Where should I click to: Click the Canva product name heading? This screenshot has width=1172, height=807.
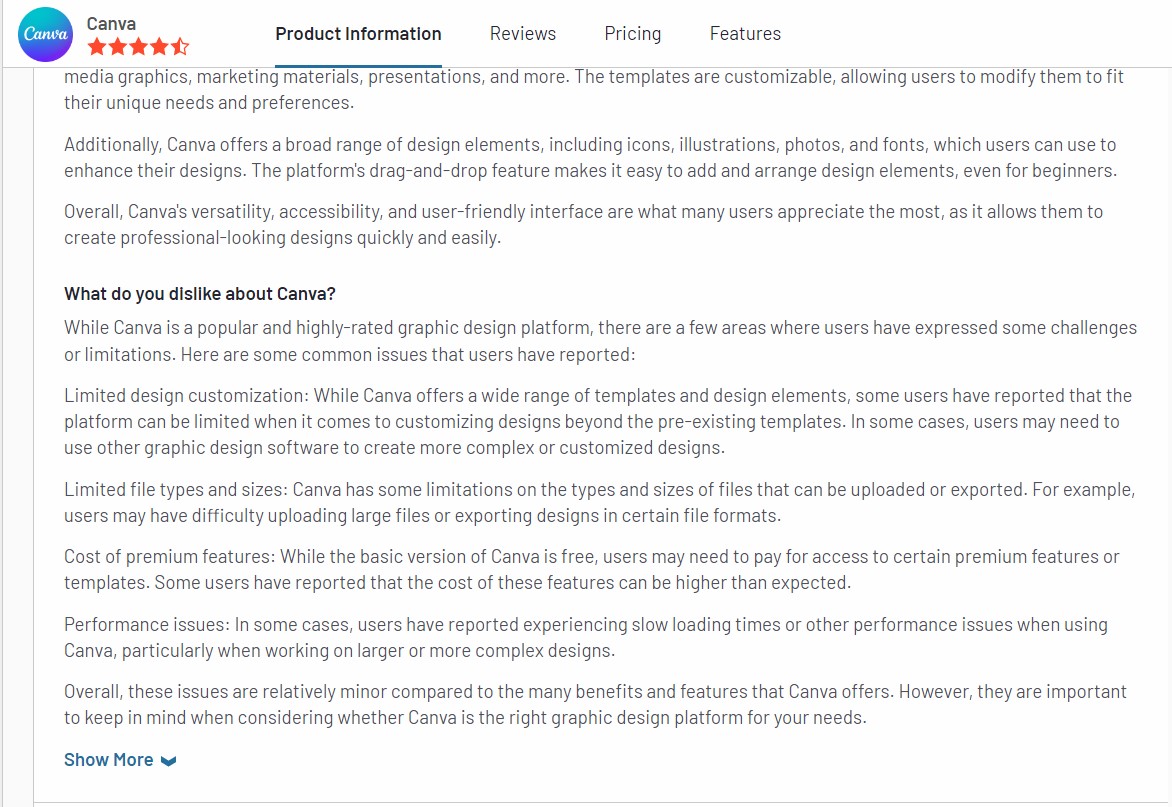pyautogui.click(x=111, y=22)
